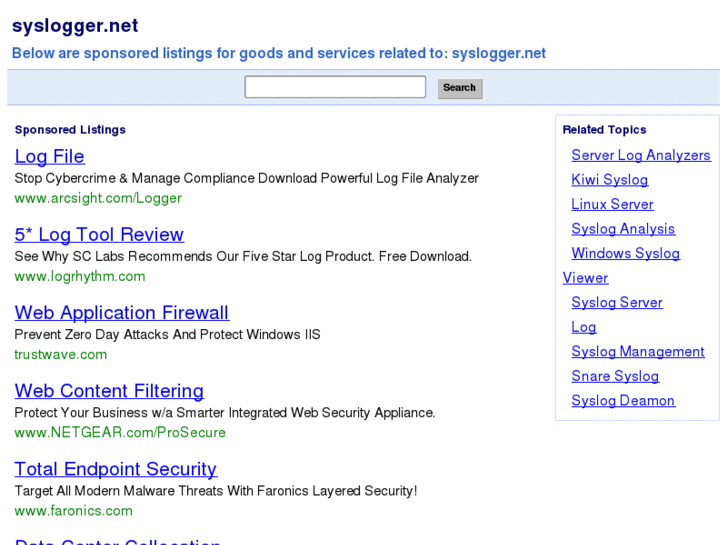Select Syslog Deamon related topic
Screen dimensions: 727x545
623,401
